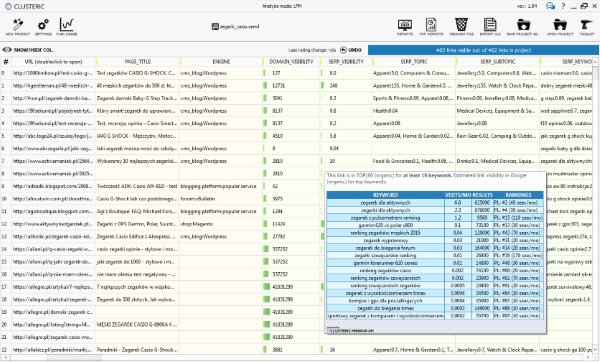Screen dimensions: 600x362
Task: Click the Clusteric logo in title bar
Action: click(24, 7)
